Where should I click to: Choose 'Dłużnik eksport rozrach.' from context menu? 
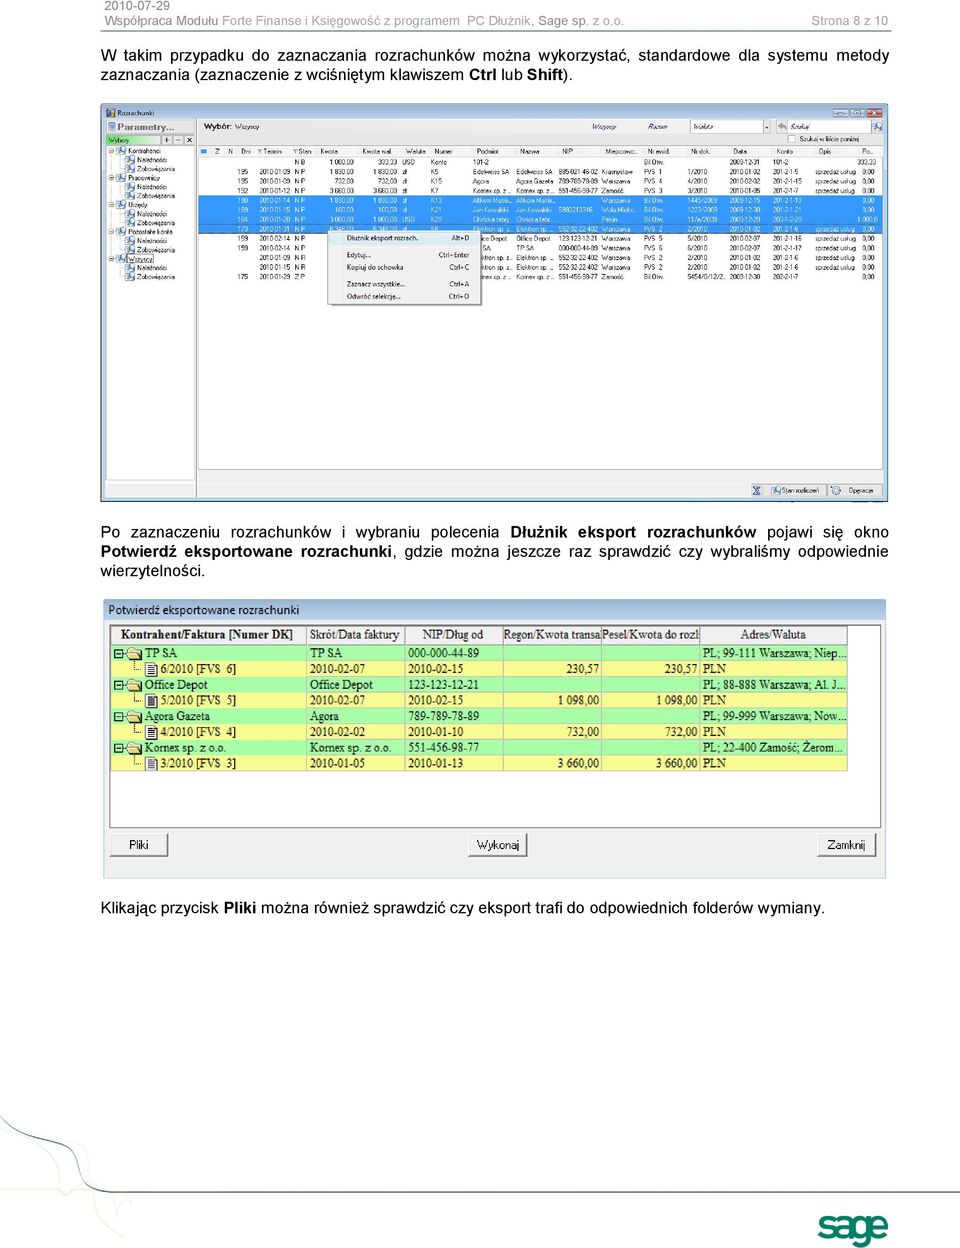pyautogui.click(x=404, y=238)
